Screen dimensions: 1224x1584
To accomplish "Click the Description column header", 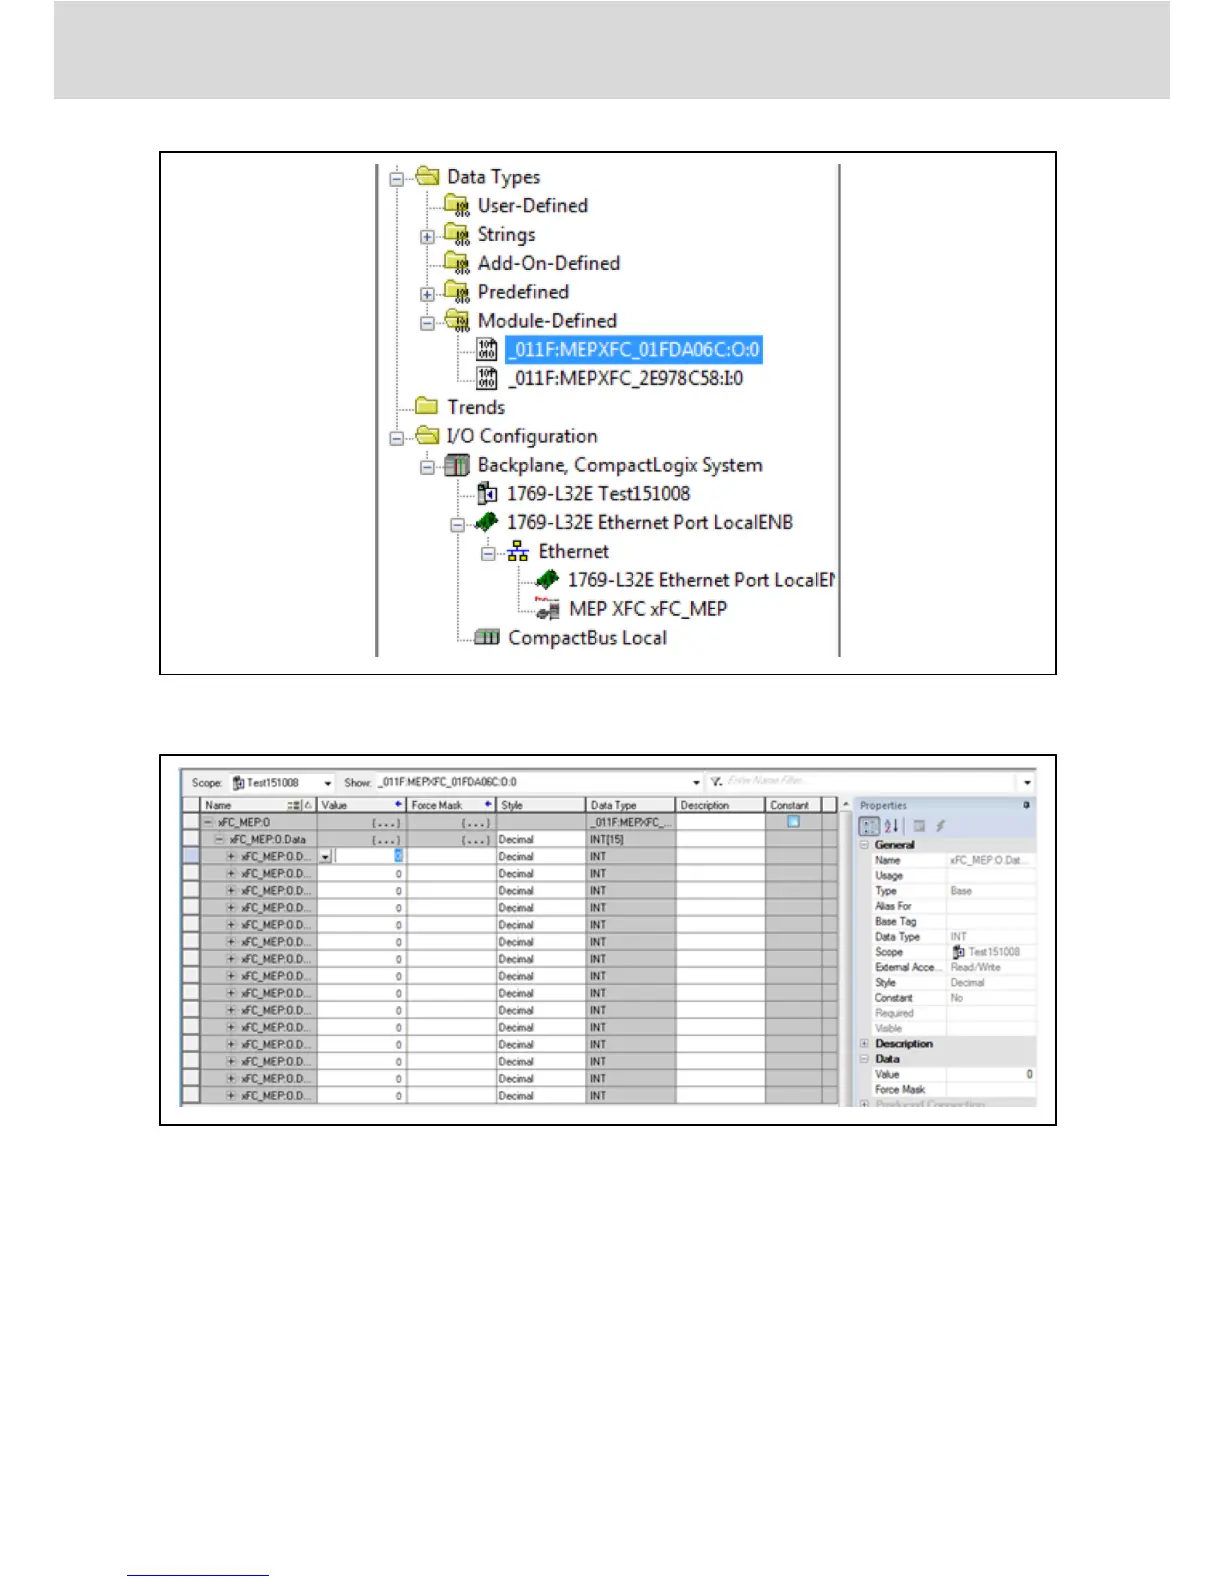I will click(x=720, y=805).
